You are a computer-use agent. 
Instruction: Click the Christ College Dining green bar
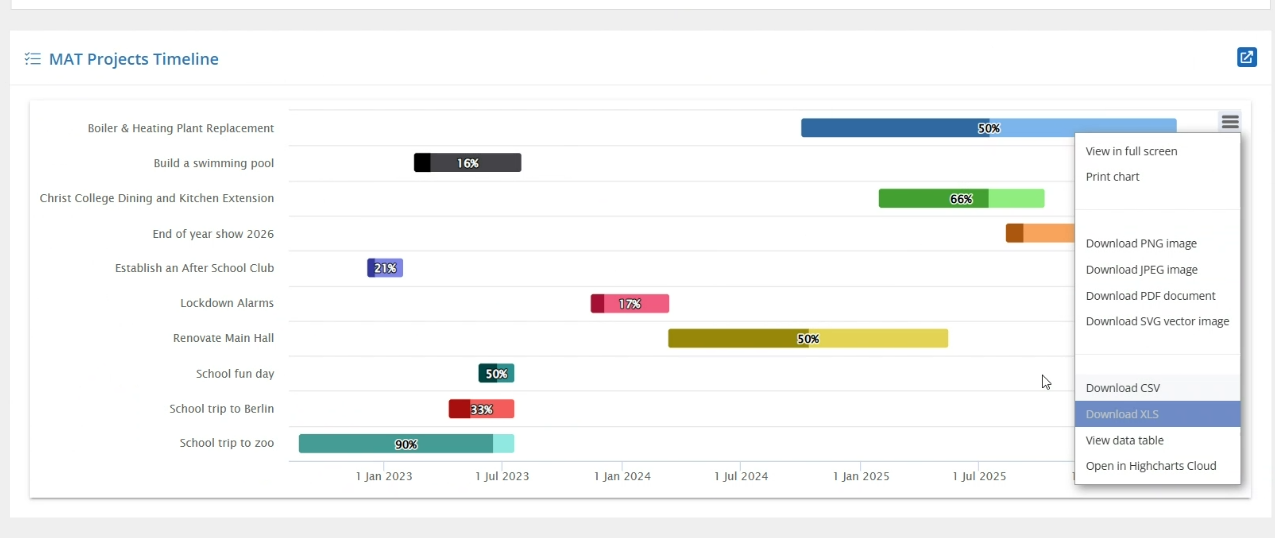coord(960,198)
